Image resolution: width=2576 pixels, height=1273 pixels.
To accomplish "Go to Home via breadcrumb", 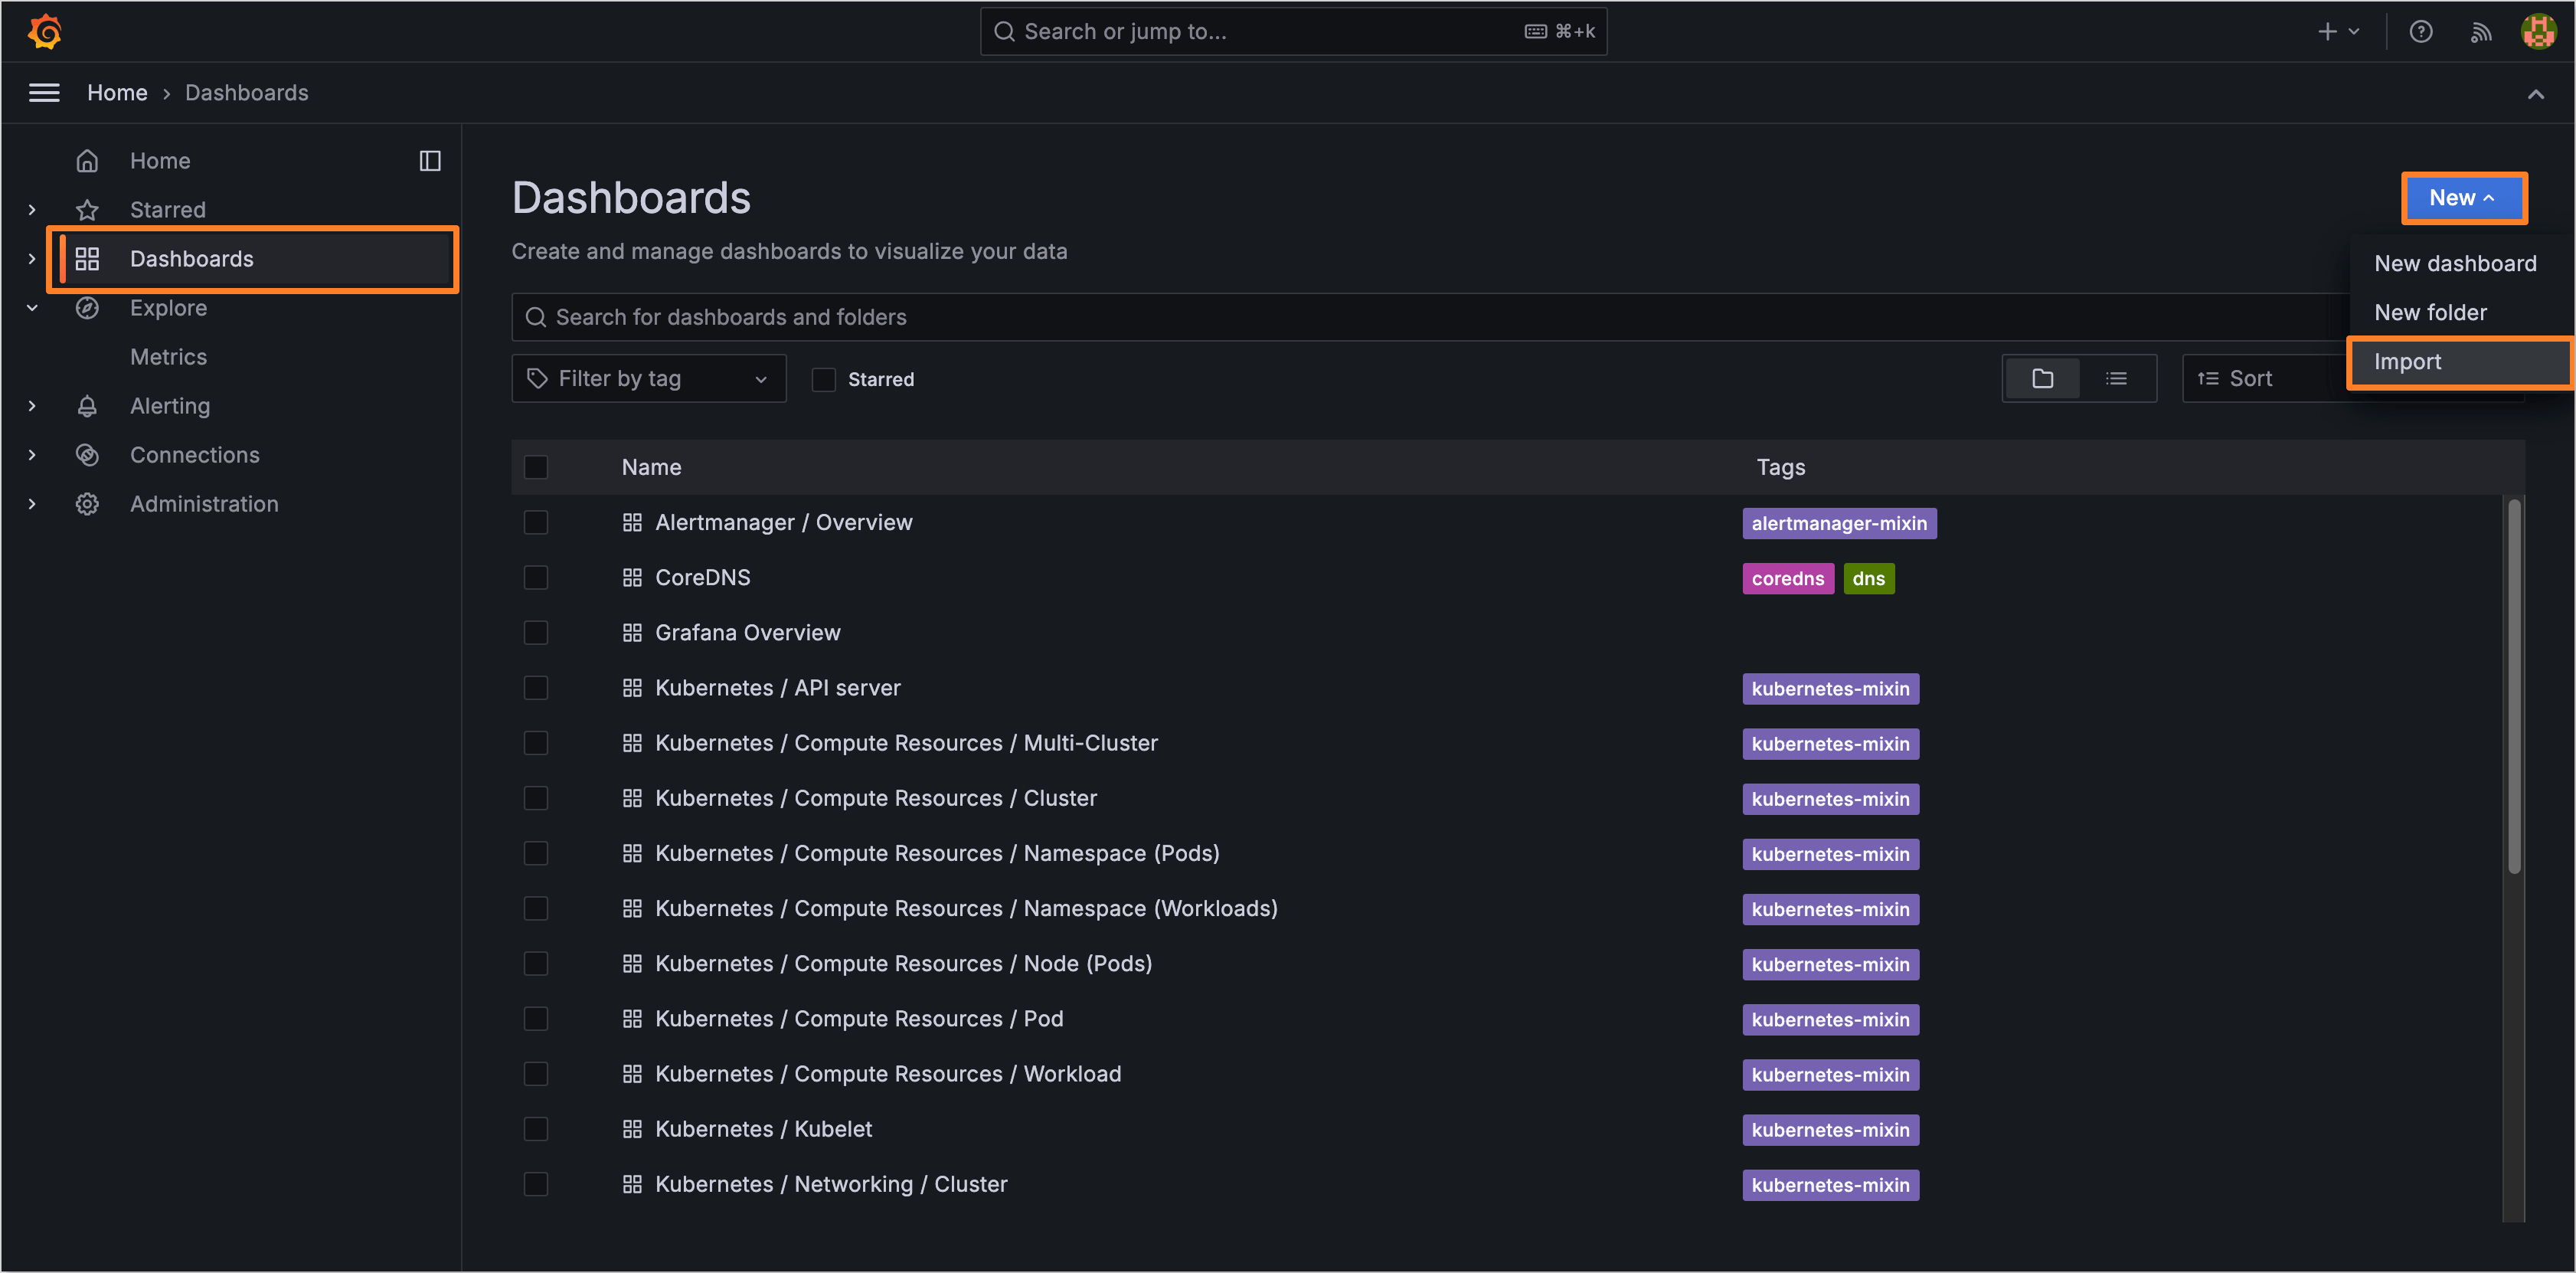I will (117, 92).
